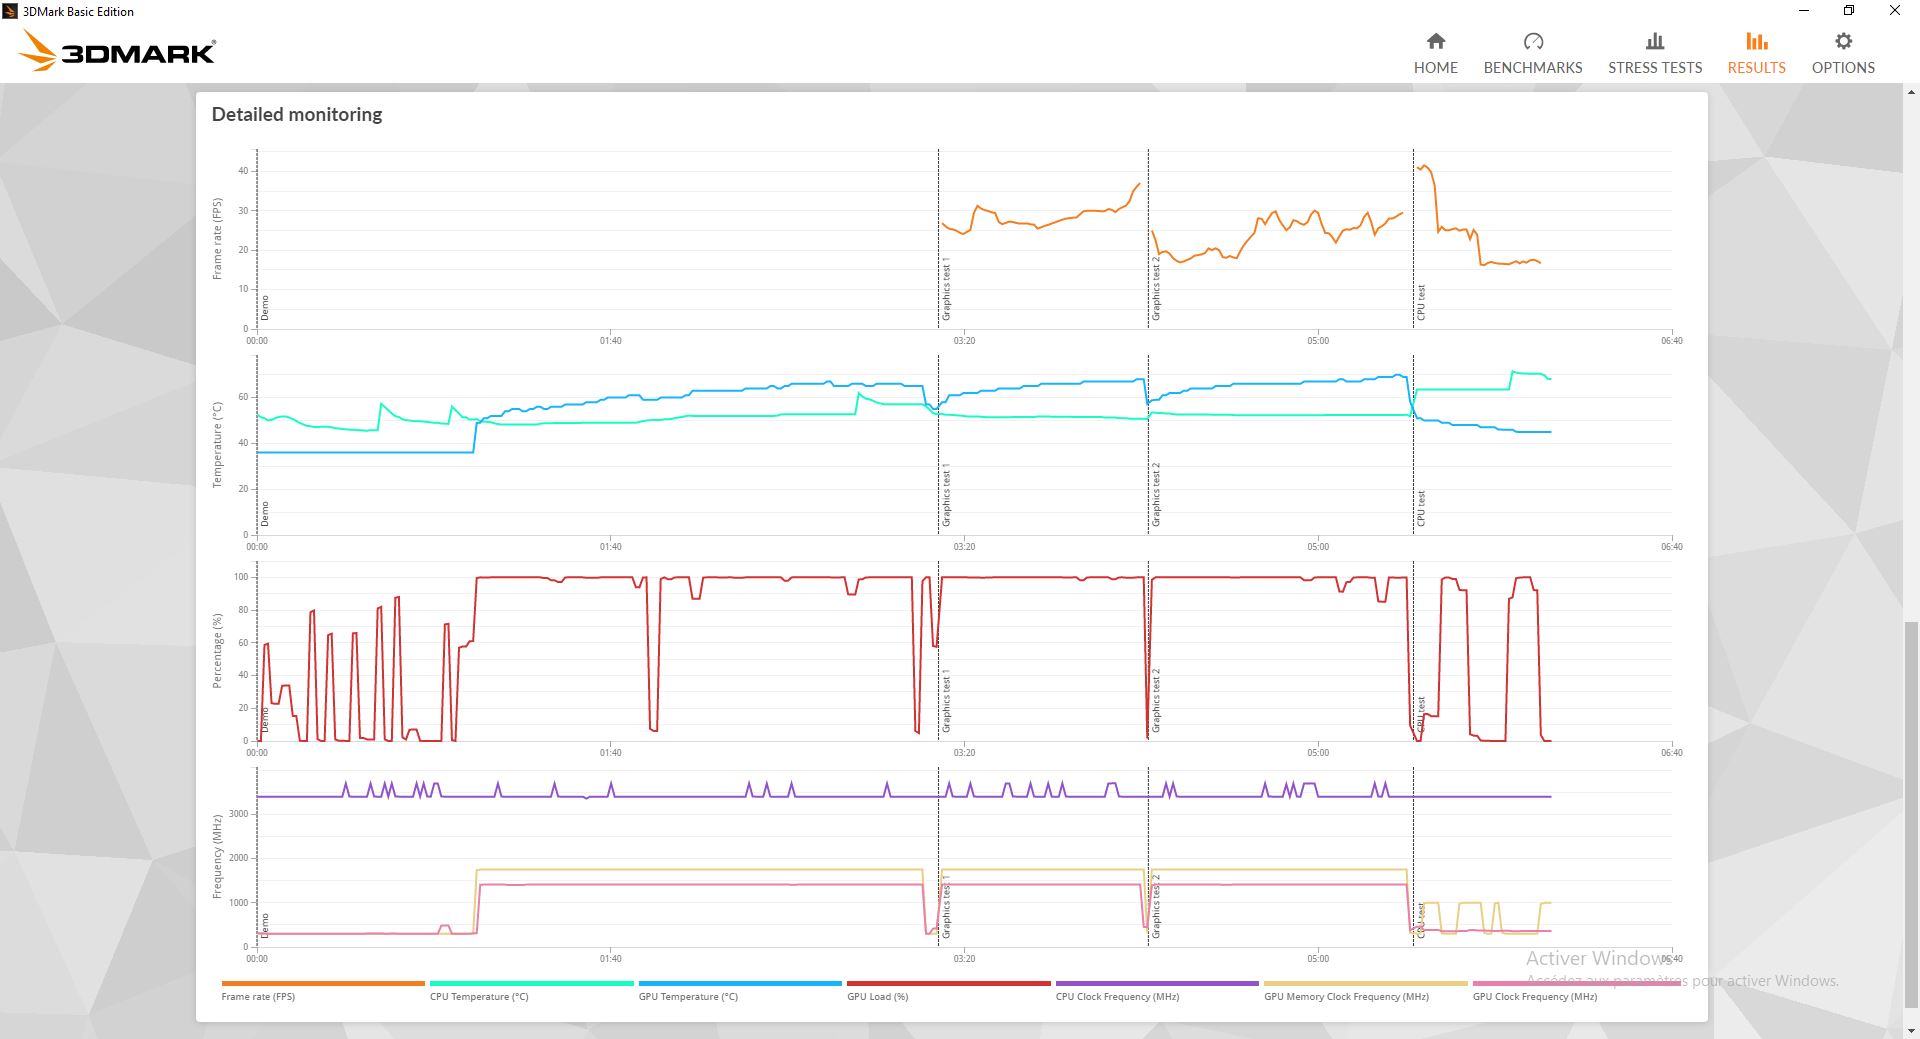Toggle the Frame rate (FPS) legend swatch
1920x1039 pixels.
[x=323, y=983]
